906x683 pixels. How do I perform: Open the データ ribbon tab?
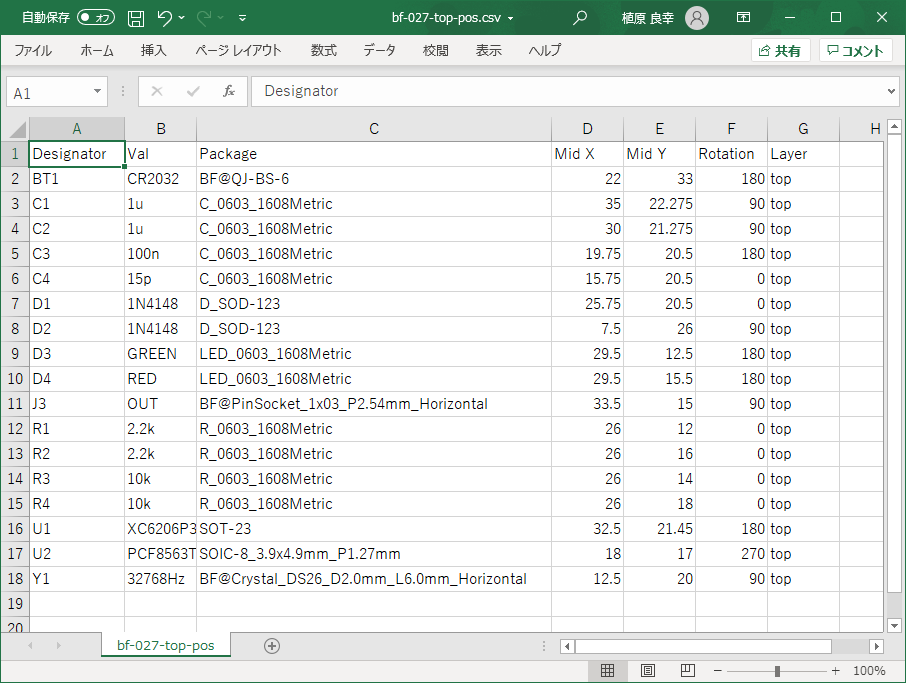[x=380, y=50]
